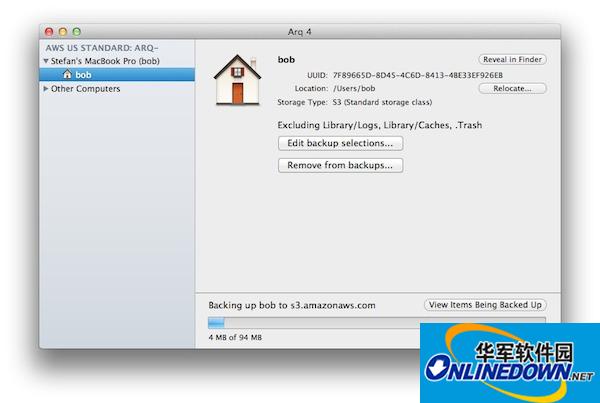Click Reveal in Finder button
600x403 pixels.
point(512,59)
